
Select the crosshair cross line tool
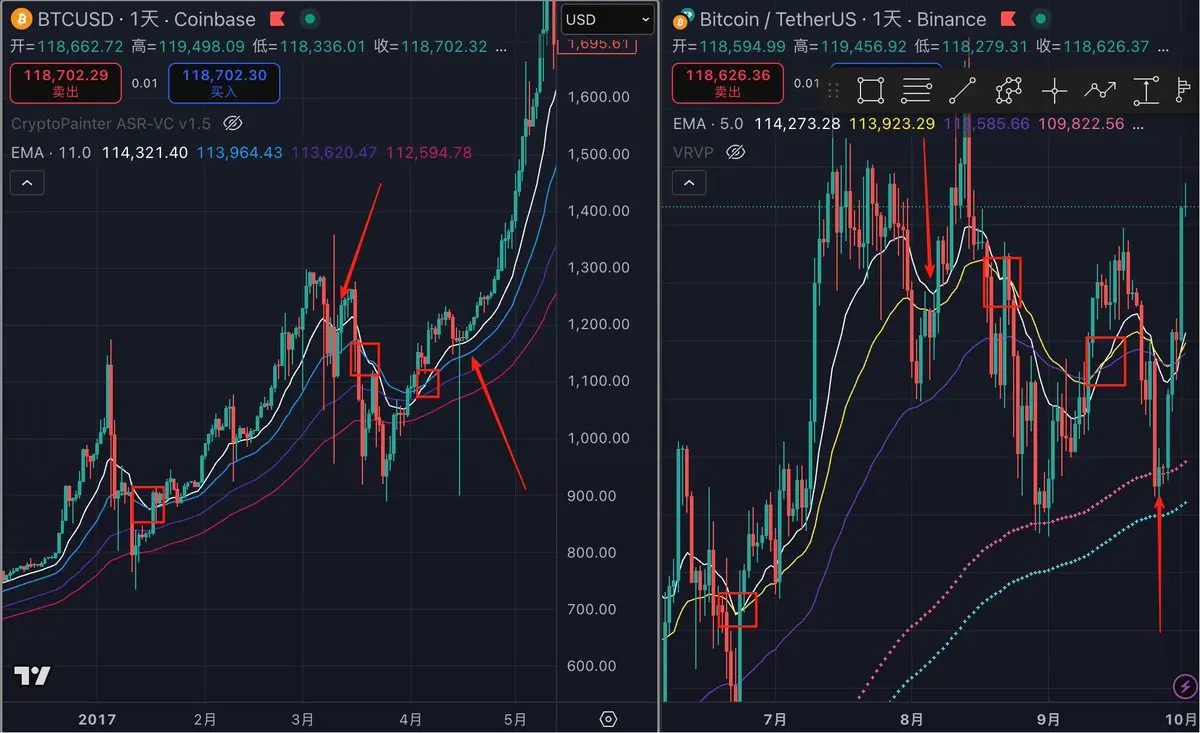coord(1054,91)
